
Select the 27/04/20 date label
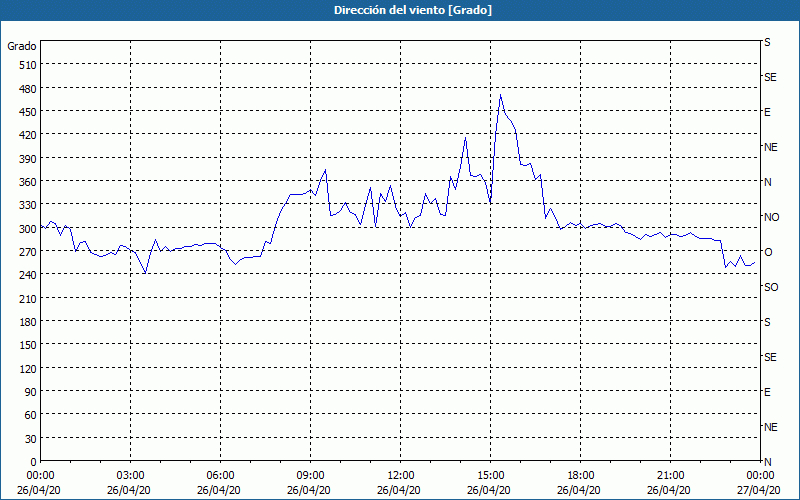[x=759, y=490]
